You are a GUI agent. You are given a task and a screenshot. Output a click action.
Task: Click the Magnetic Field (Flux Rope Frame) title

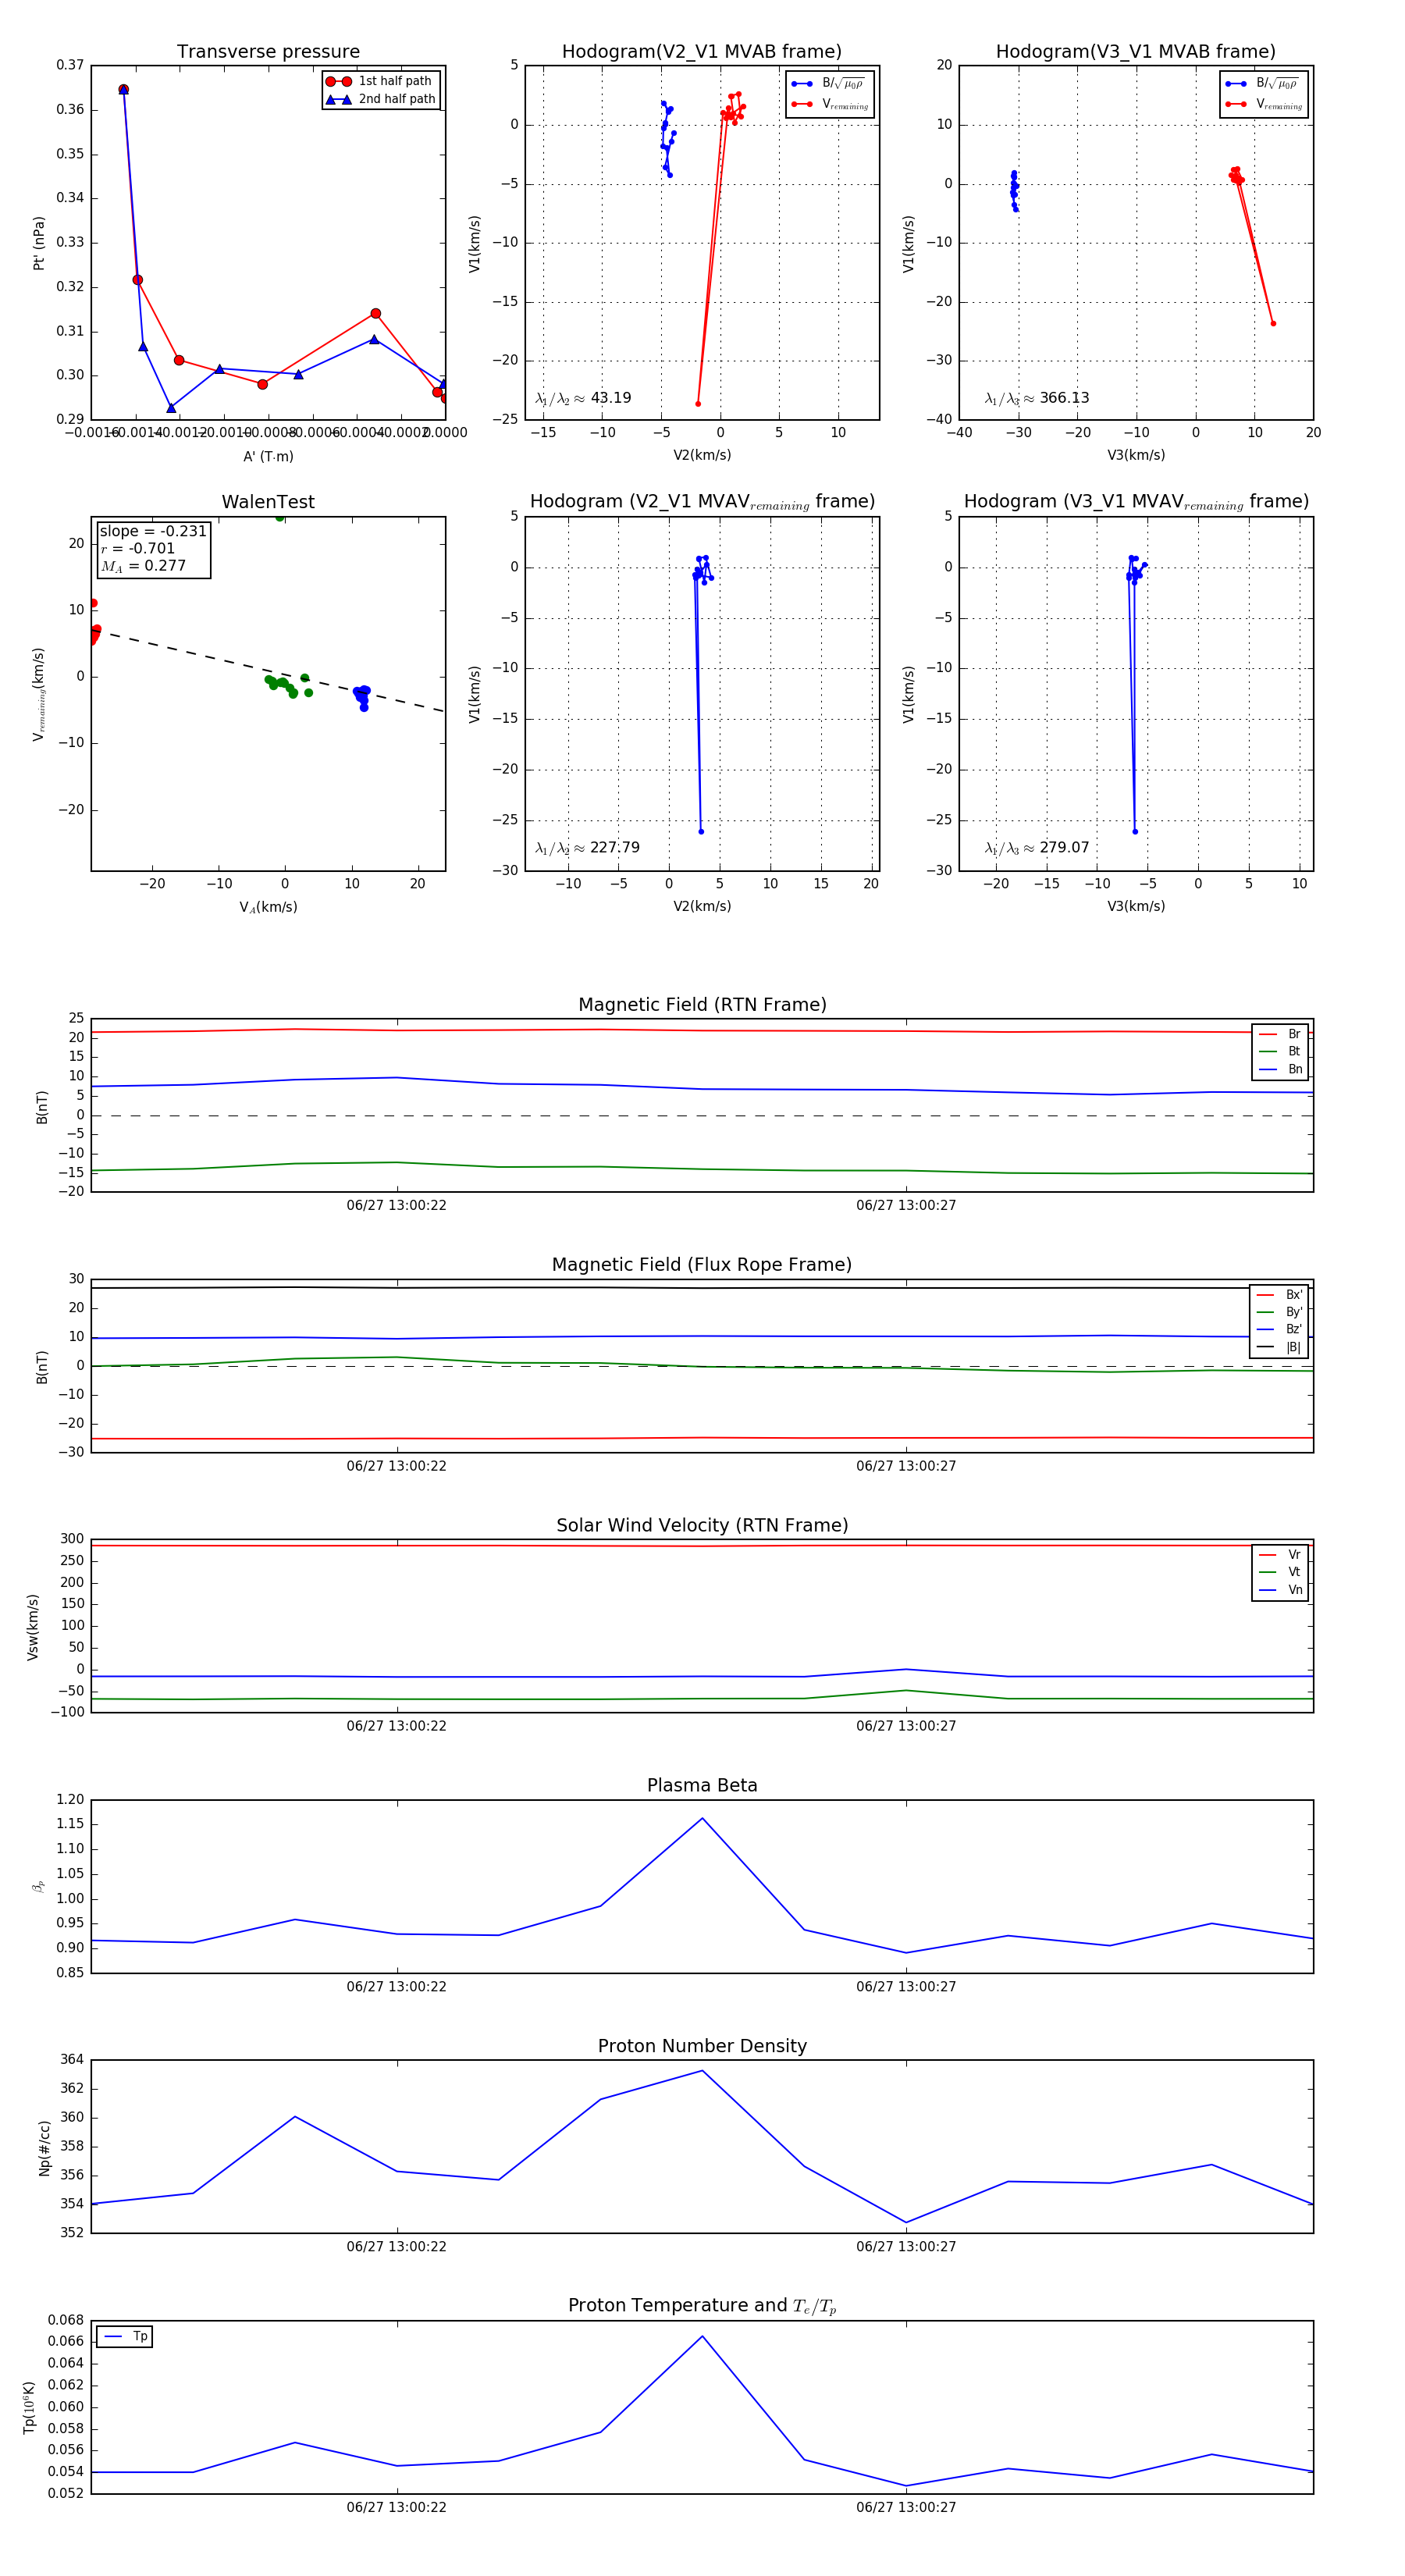click(702, 1265)
